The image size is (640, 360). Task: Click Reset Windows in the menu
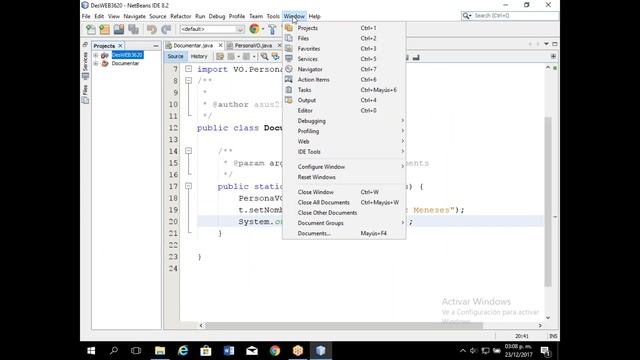click(344, 177)
